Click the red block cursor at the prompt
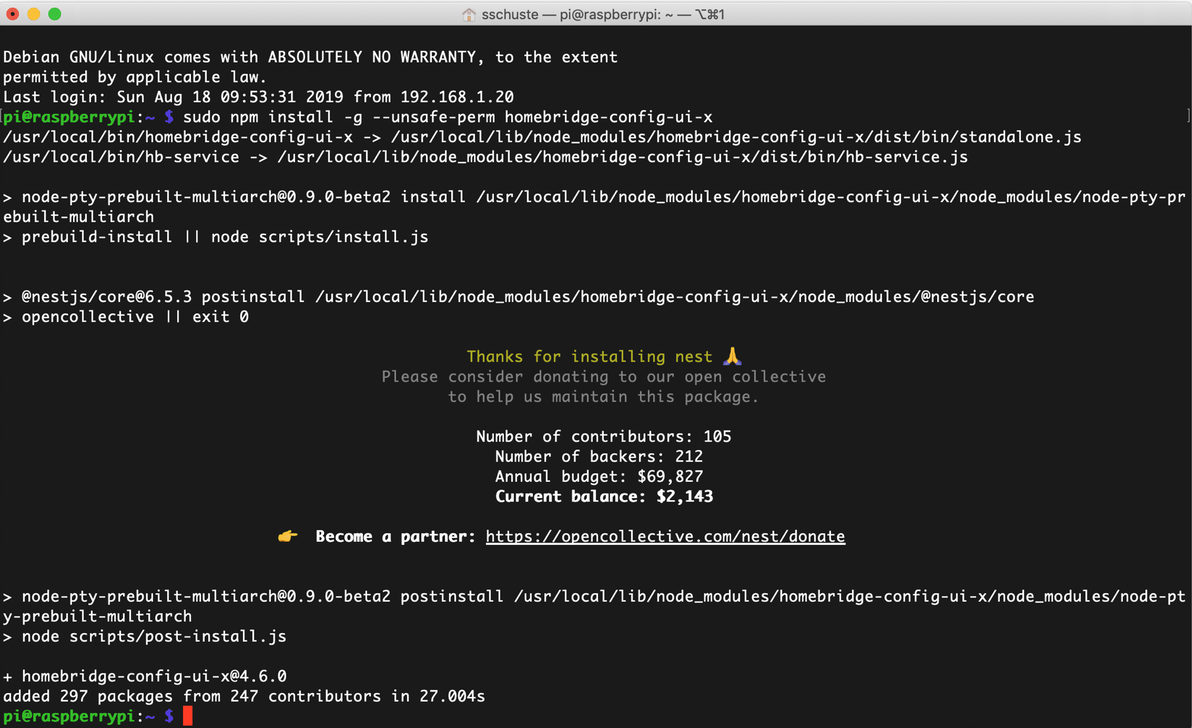Screen dimensions: 1192x728 coord(187,716)
